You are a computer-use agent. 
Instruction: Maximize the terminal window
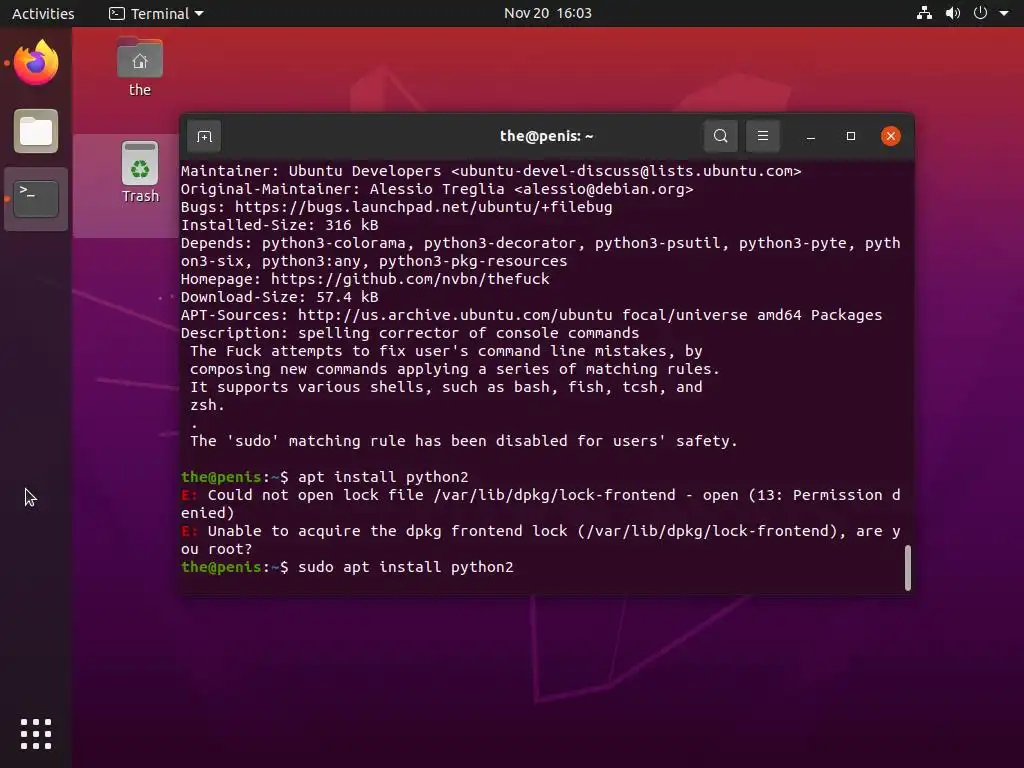[850, 136]
